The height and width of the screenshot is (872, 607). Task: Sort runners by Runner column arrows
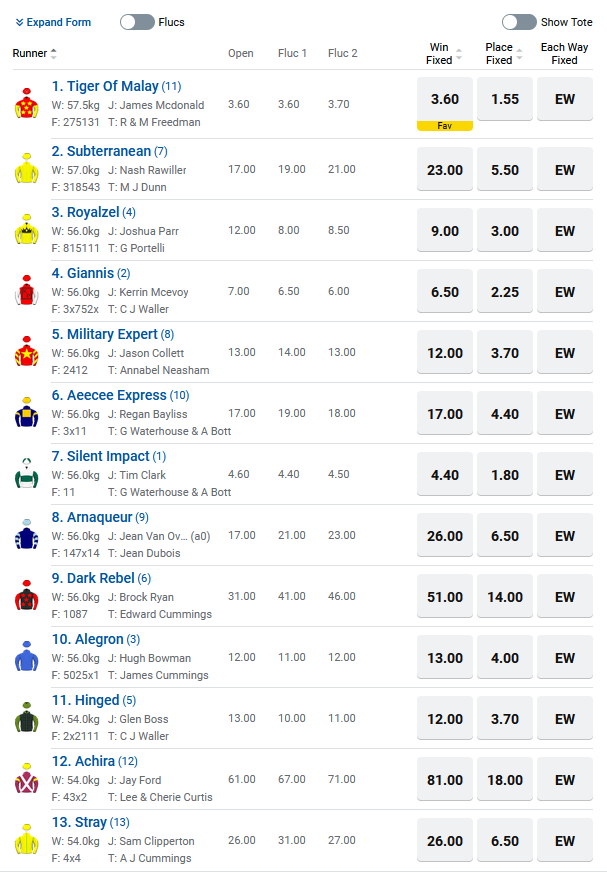pos(54,53)
